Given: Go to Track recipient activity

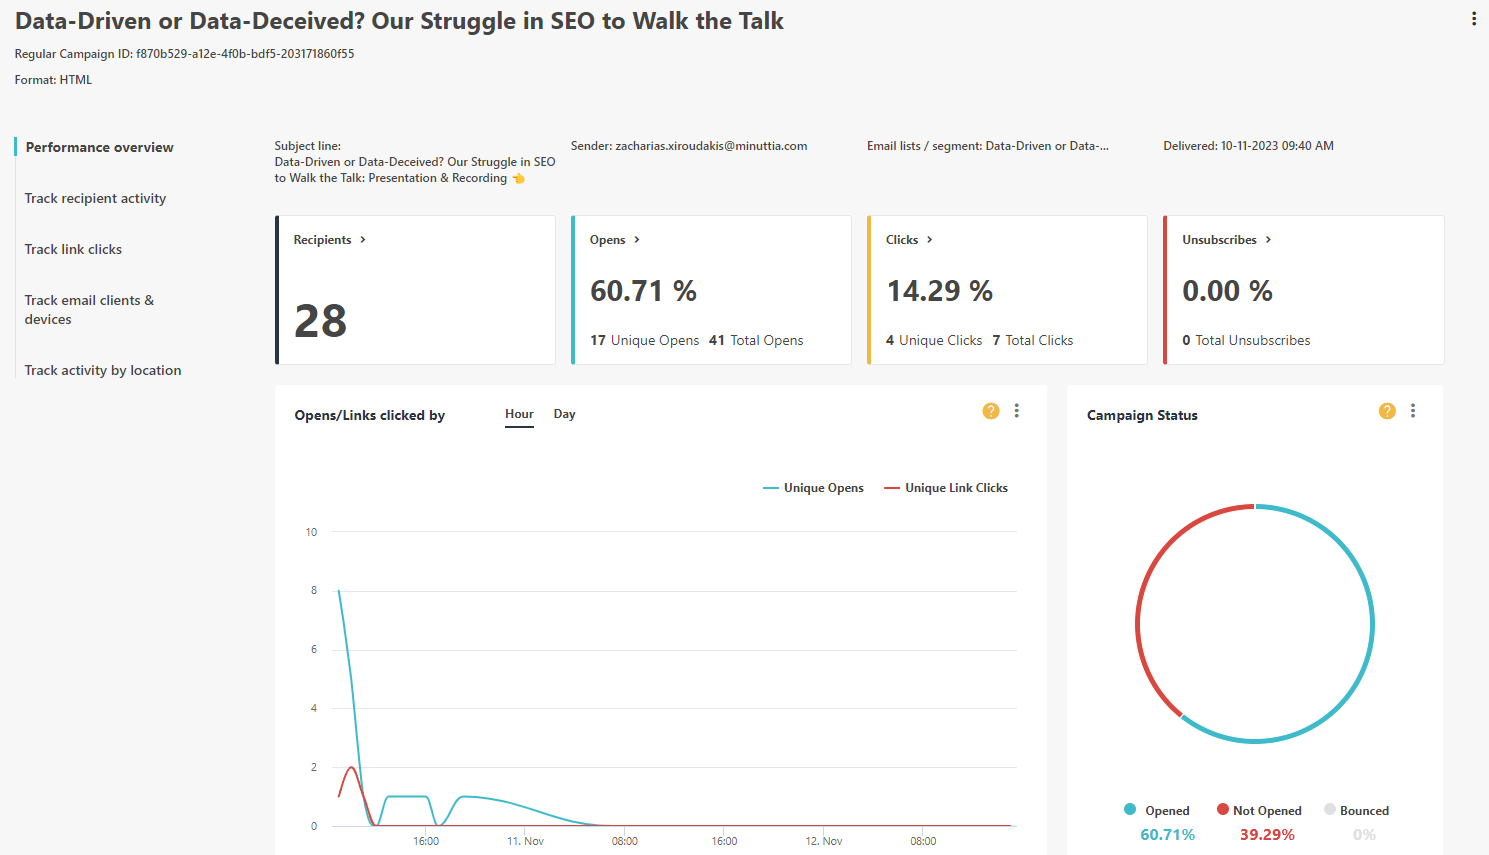Looking at the screenshot, I should click(x=95, y=198).
